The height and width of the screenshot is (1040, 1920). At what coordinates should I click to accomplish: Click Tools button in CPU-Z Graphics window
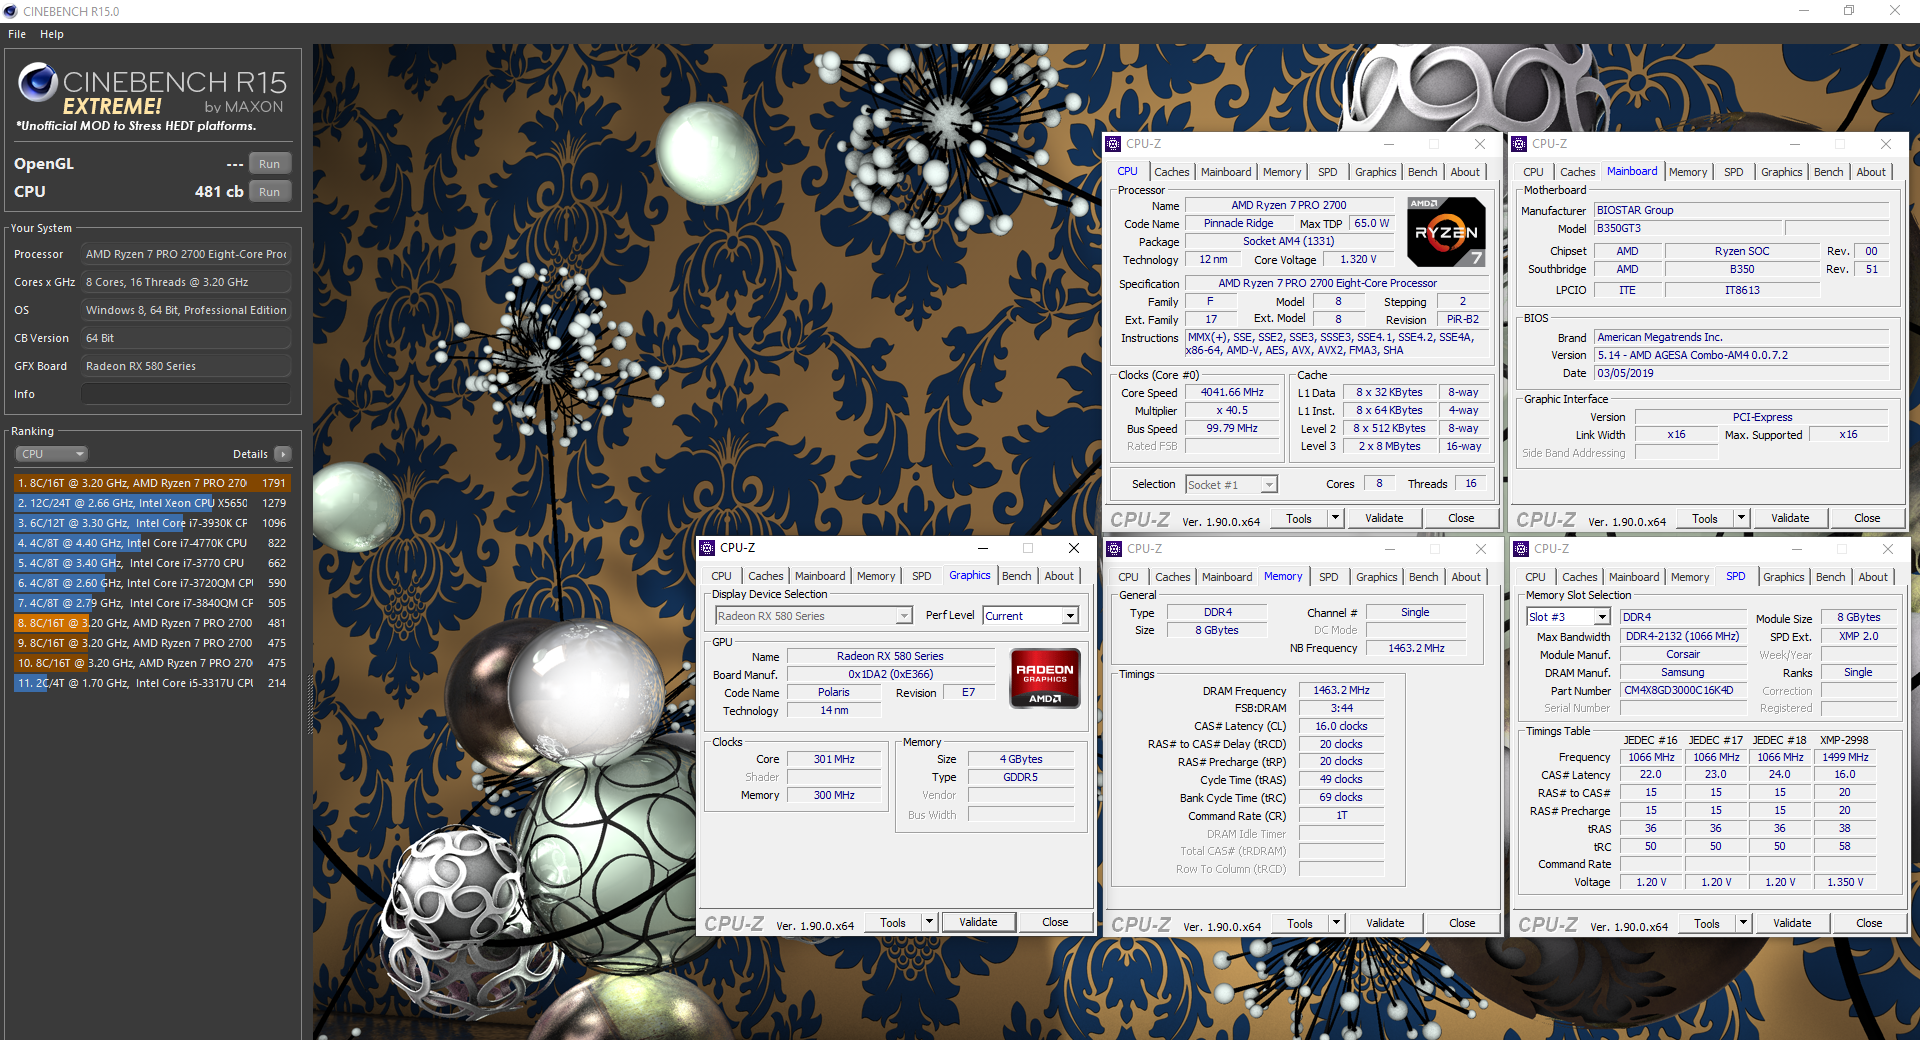coord(893,922)
